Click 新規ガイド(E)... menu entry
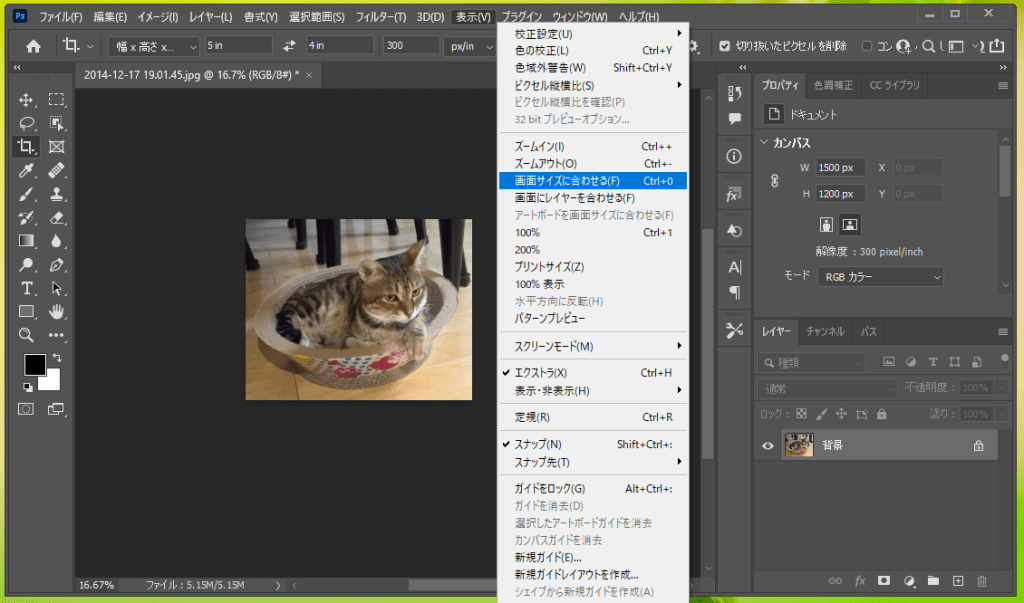The image size is (1024, 603). coord(547,557)
